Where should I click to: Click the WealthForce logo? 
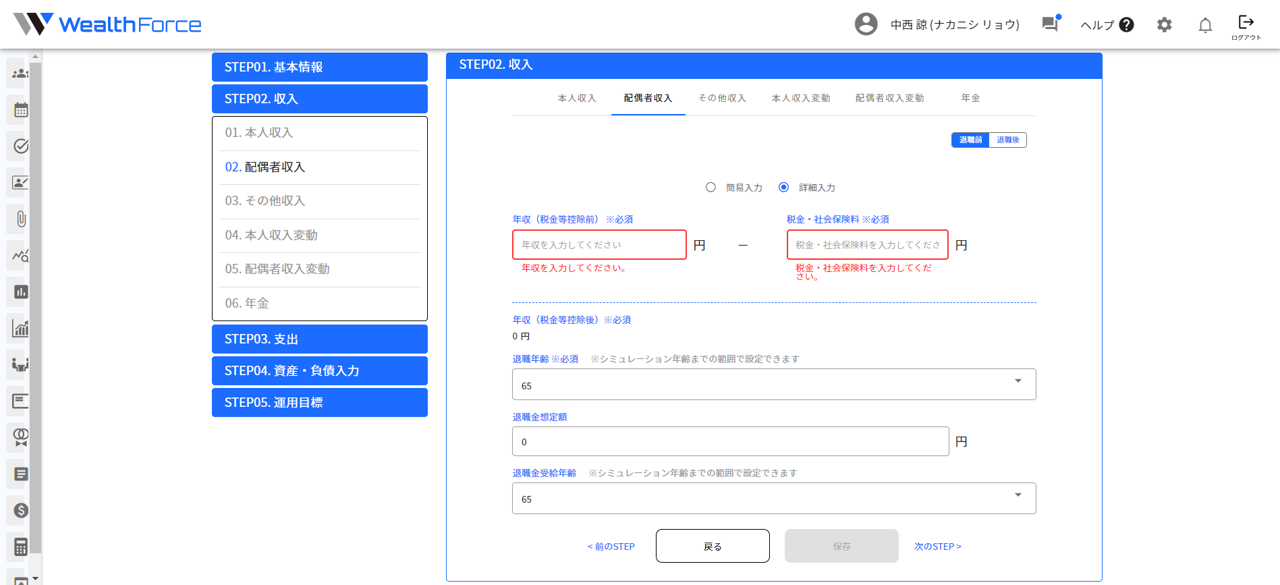point(107,24)
